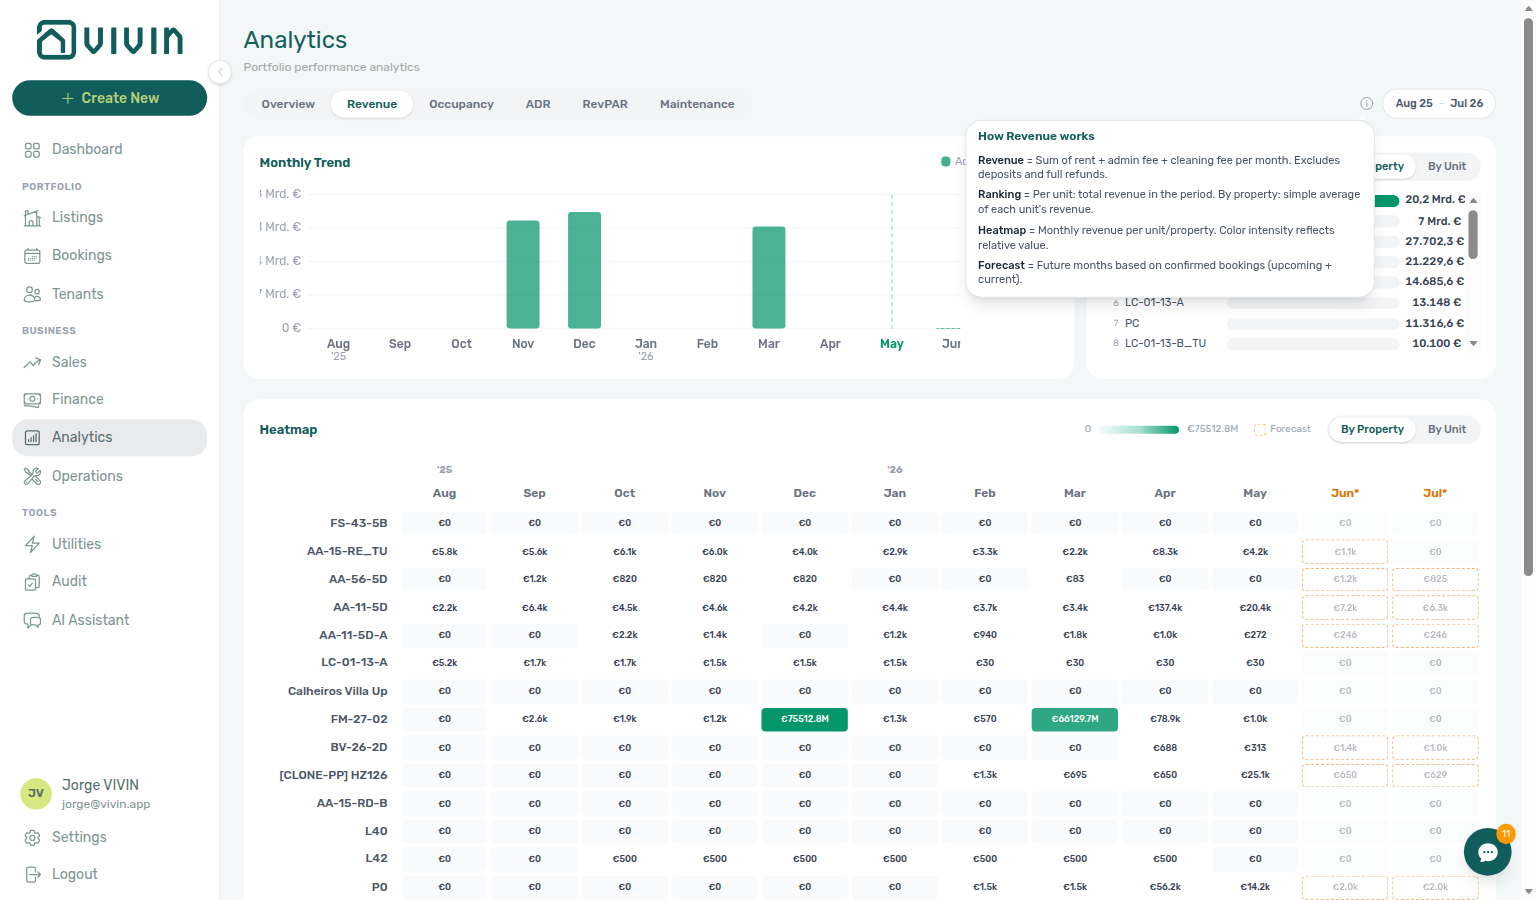The width and height of the screenshot is (1536, 900).
Task: Click the Utilities lightning icon
Action: tap(32, 544)
